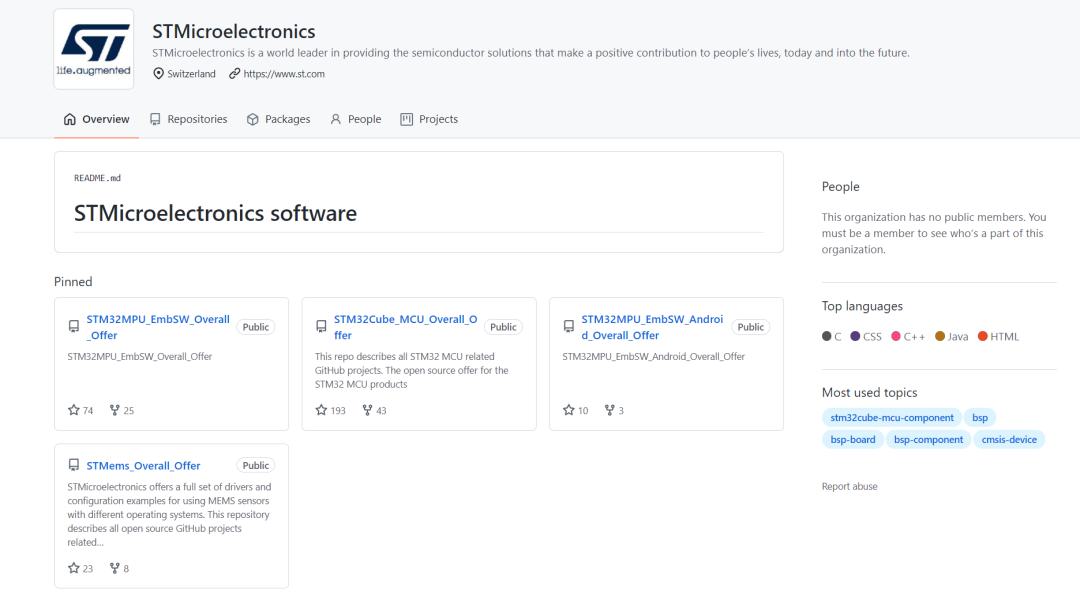This screenshot has height=608, width=1080.
Task: Click the Report abuse link
Action: [x=849, y=486]
